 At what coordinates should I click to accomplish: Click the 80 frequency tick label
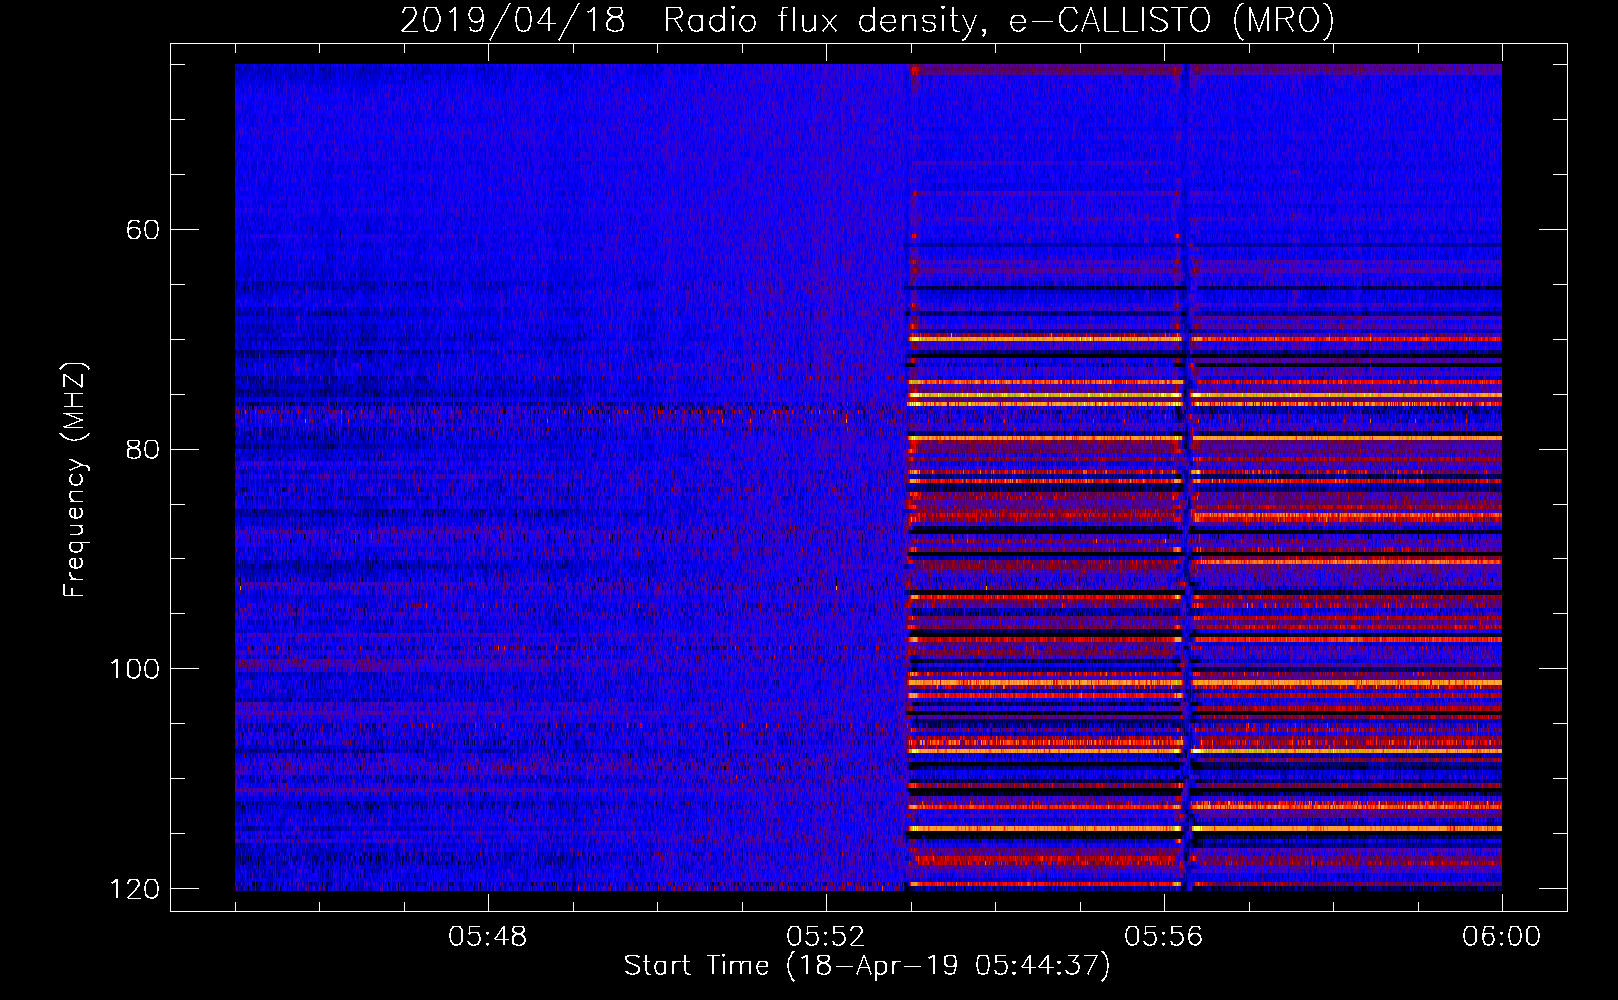[143, 449]
